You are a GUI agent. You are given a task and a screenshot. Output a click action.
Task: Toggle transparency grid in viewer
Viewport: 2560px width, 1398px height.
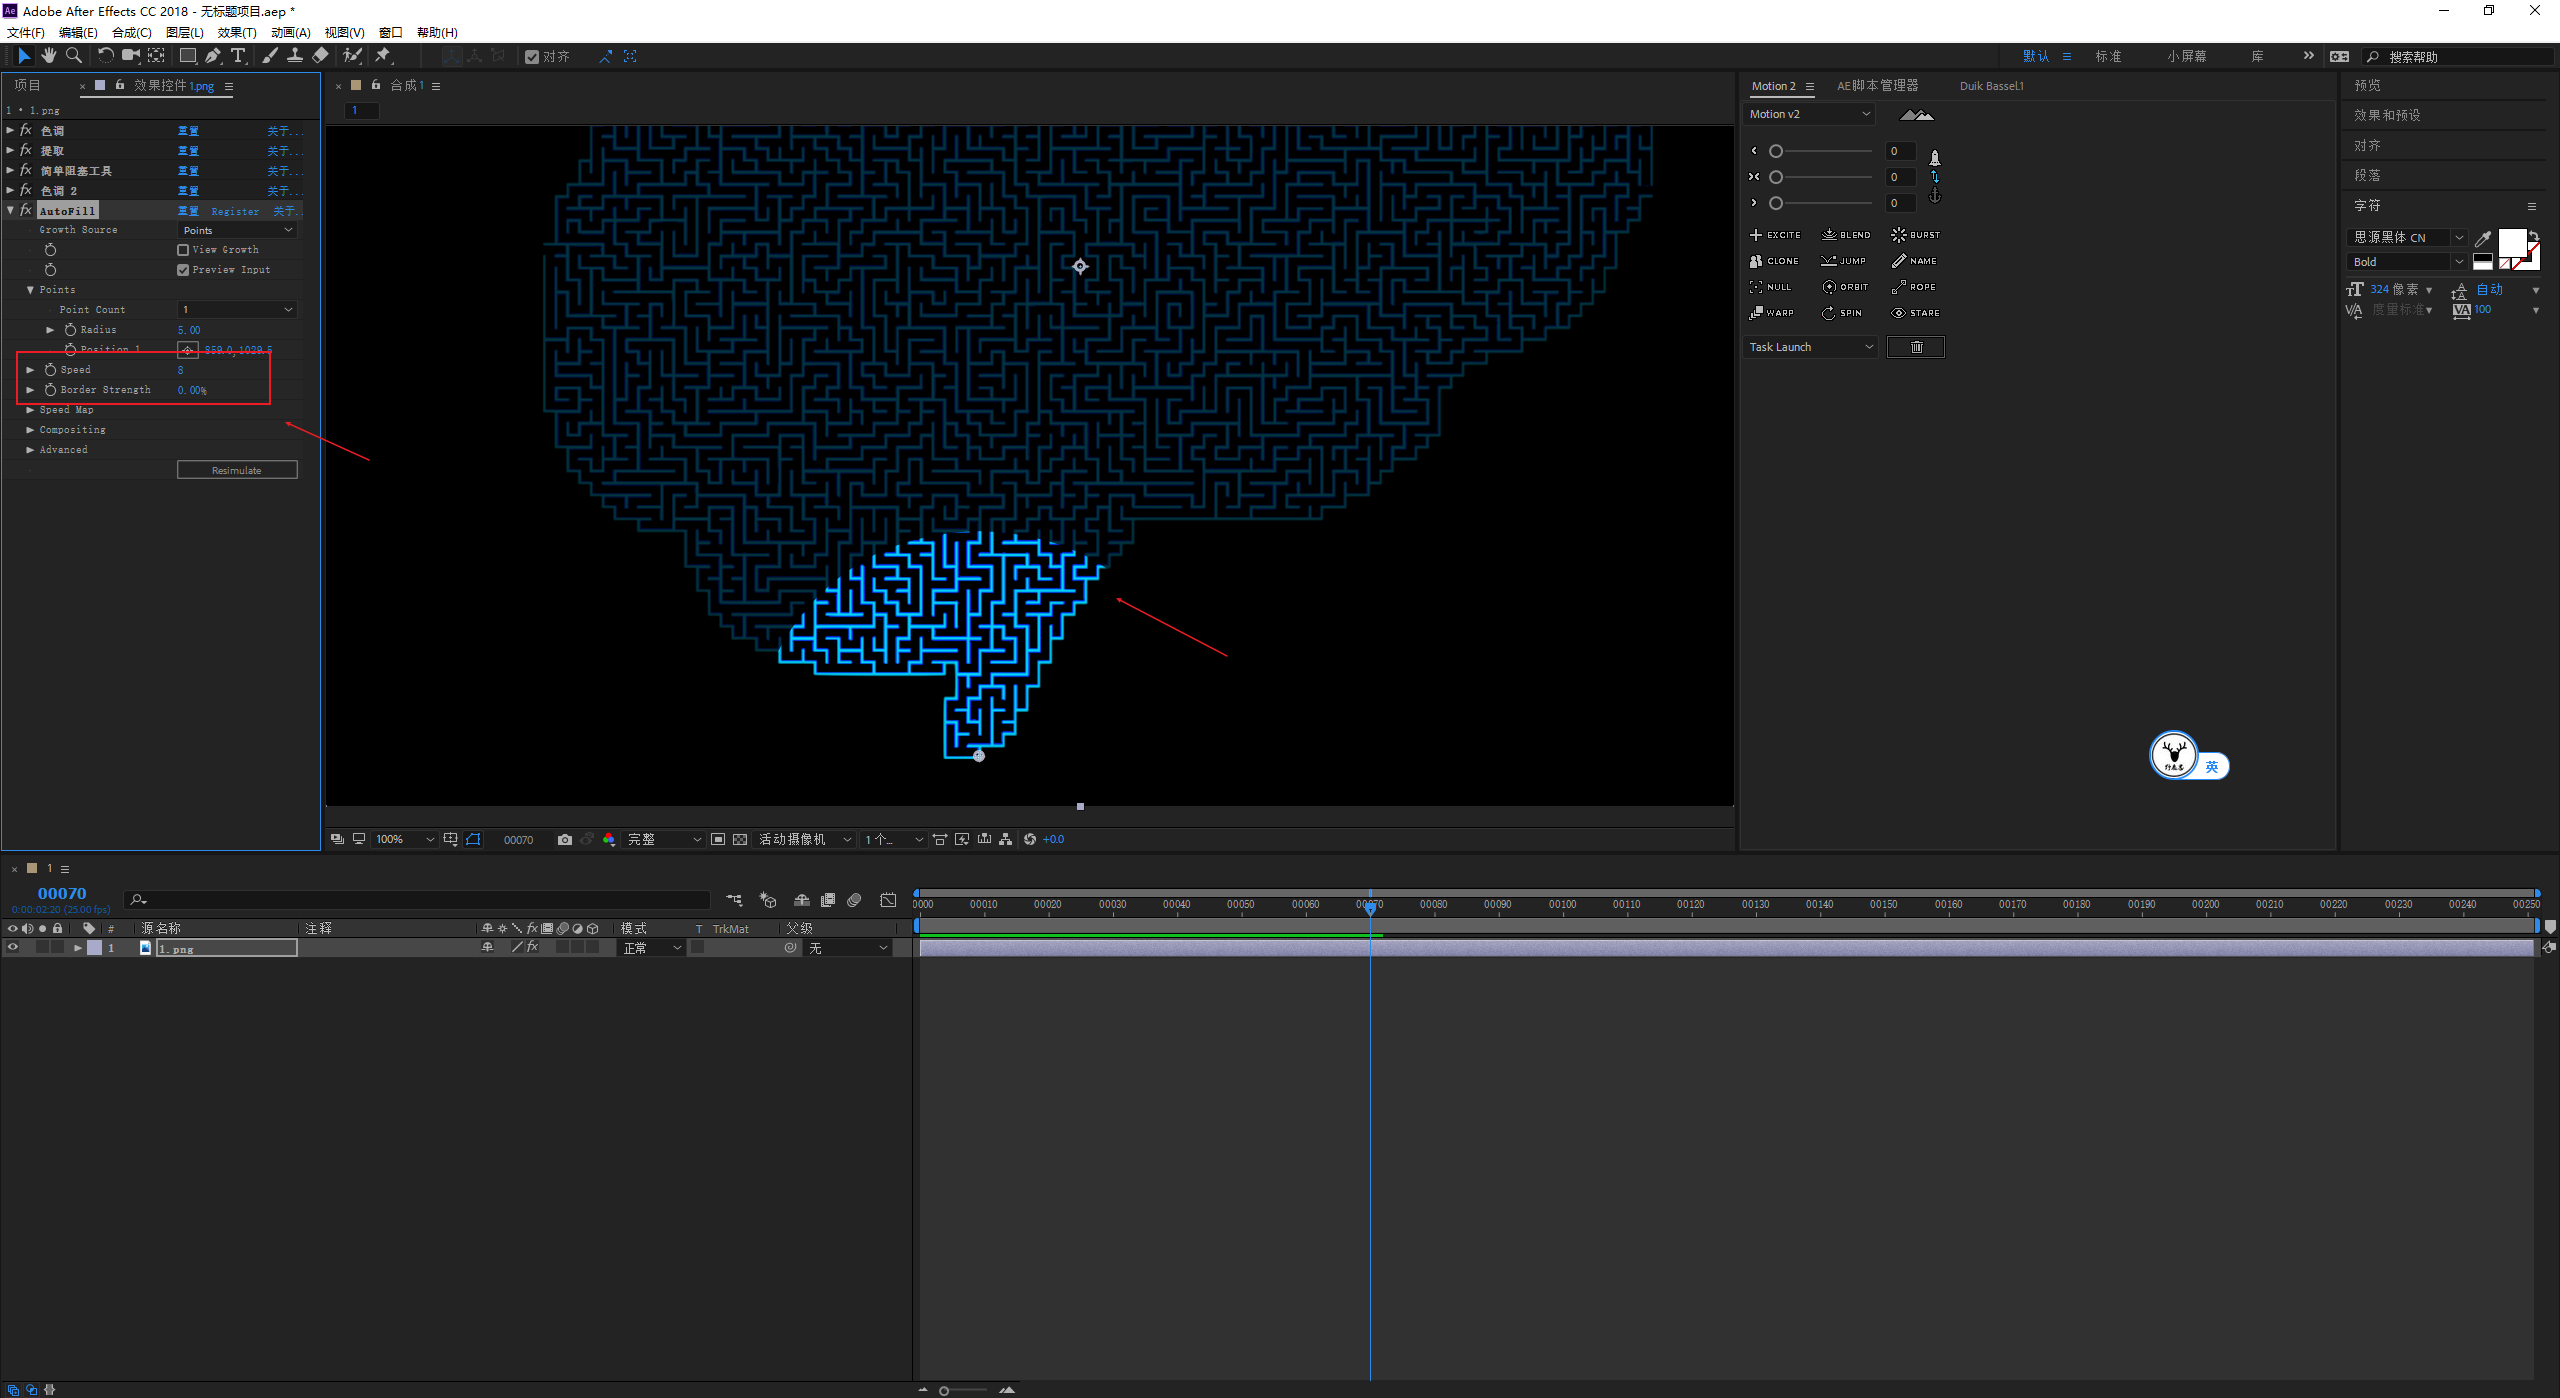740,839
